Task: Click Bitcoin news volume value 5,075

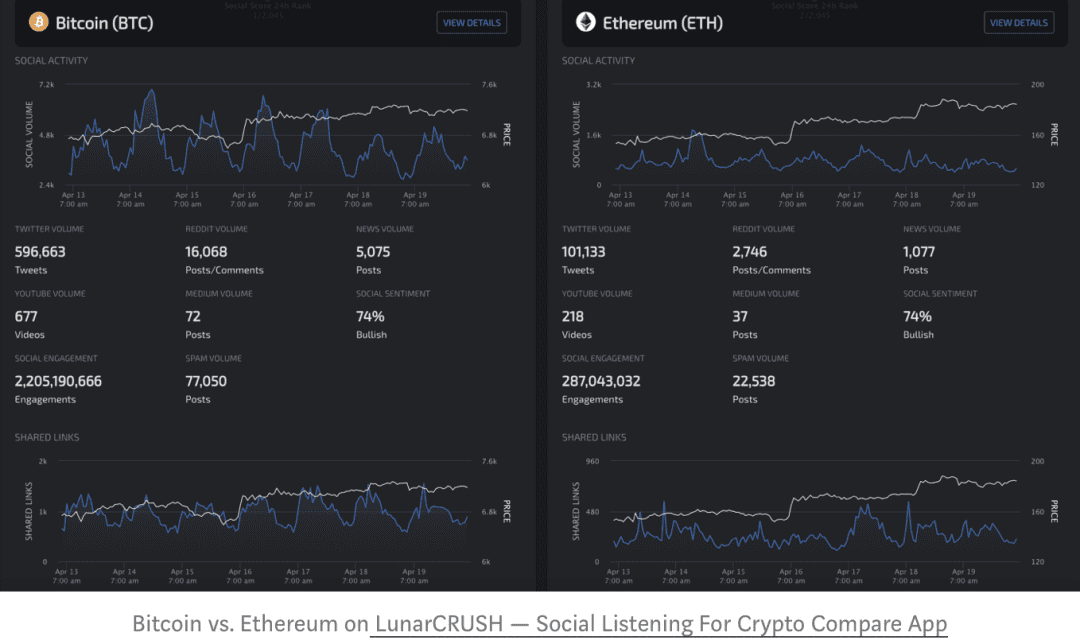Action: [373, 252]
